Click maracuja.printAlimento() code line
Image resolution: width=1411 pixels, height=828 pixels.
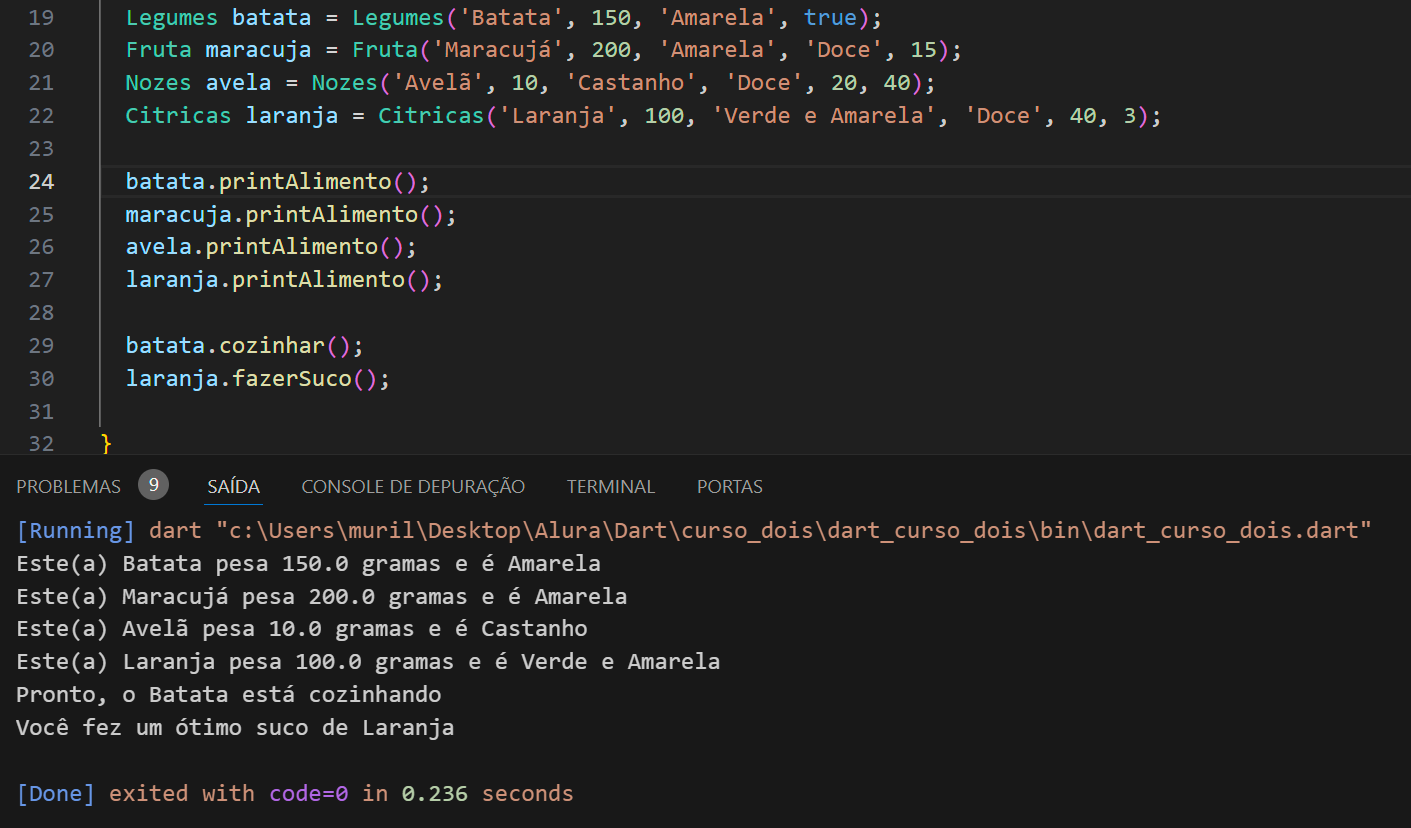[290, 215]
